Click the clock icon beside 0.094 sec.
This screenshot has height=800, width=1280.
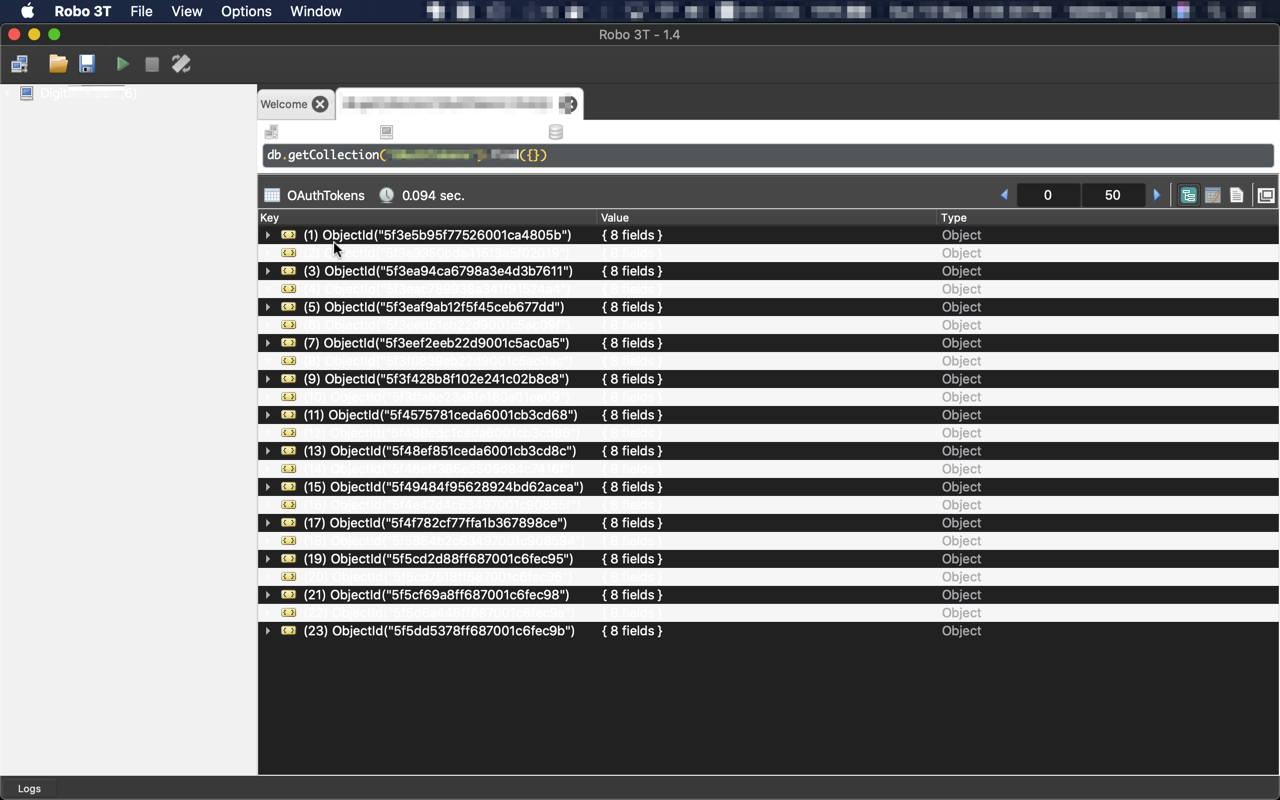coord(386,195)
